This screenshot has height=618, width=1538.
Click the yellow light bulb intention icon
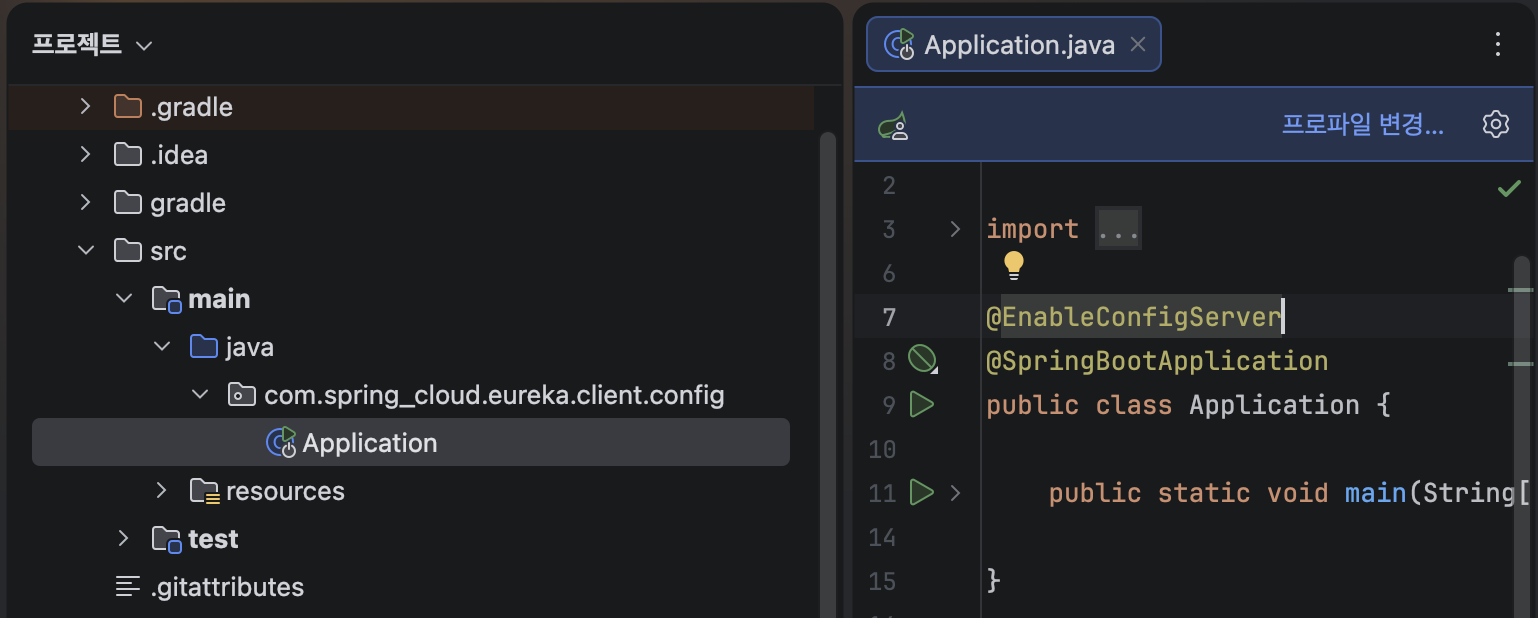(1013, 265)
